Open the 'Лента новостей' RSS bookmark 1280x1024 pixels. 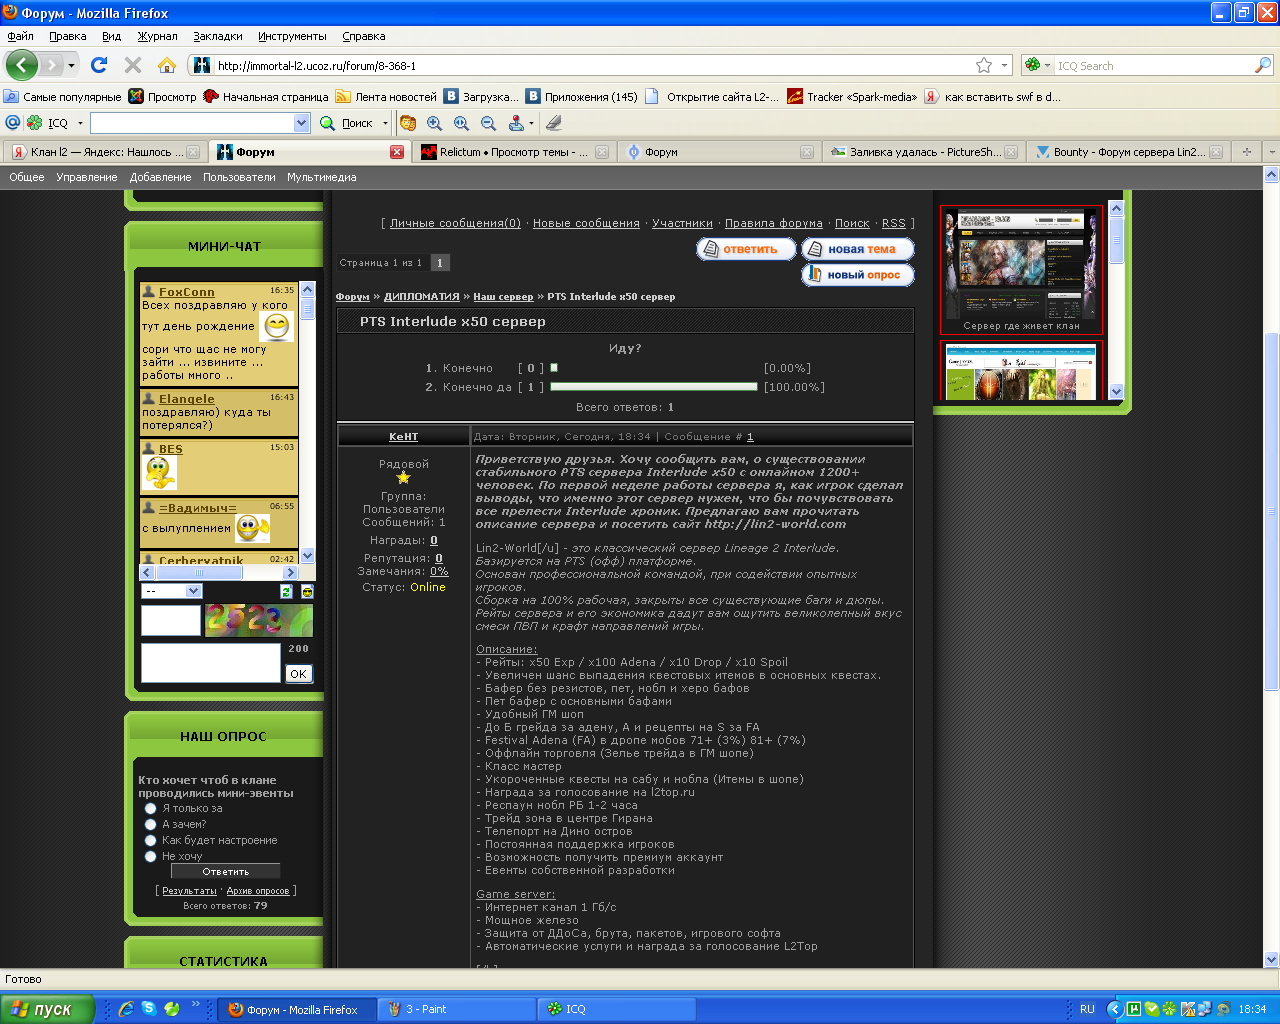386,97
